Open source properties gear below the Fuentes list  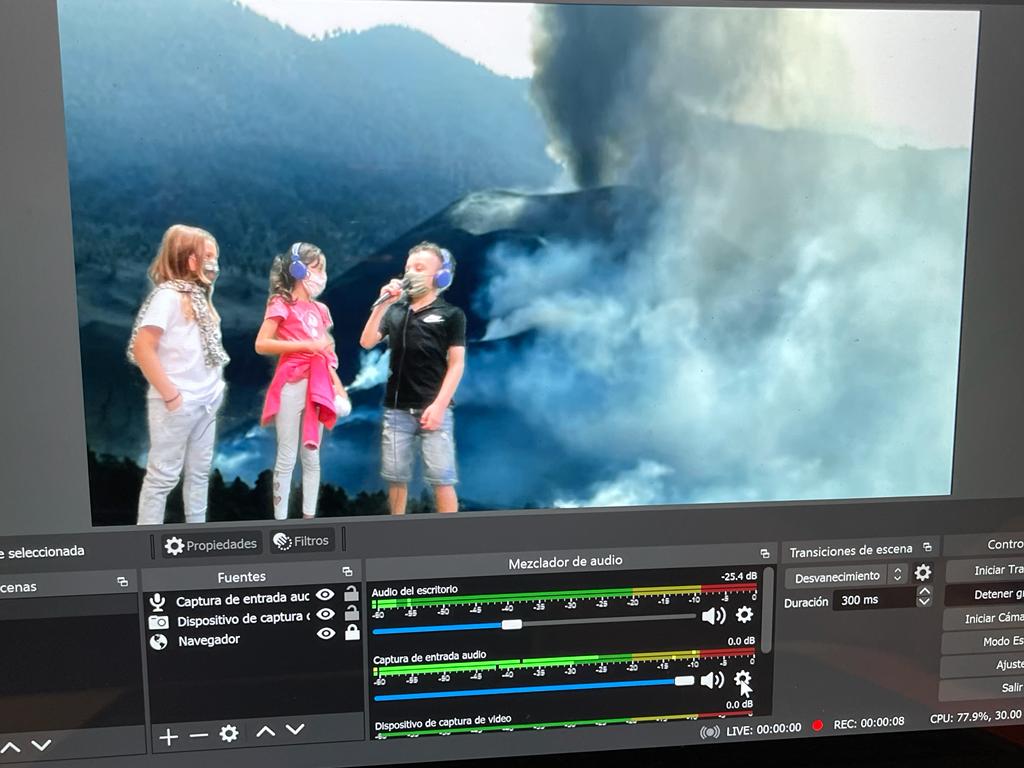(x=229, y=734)
